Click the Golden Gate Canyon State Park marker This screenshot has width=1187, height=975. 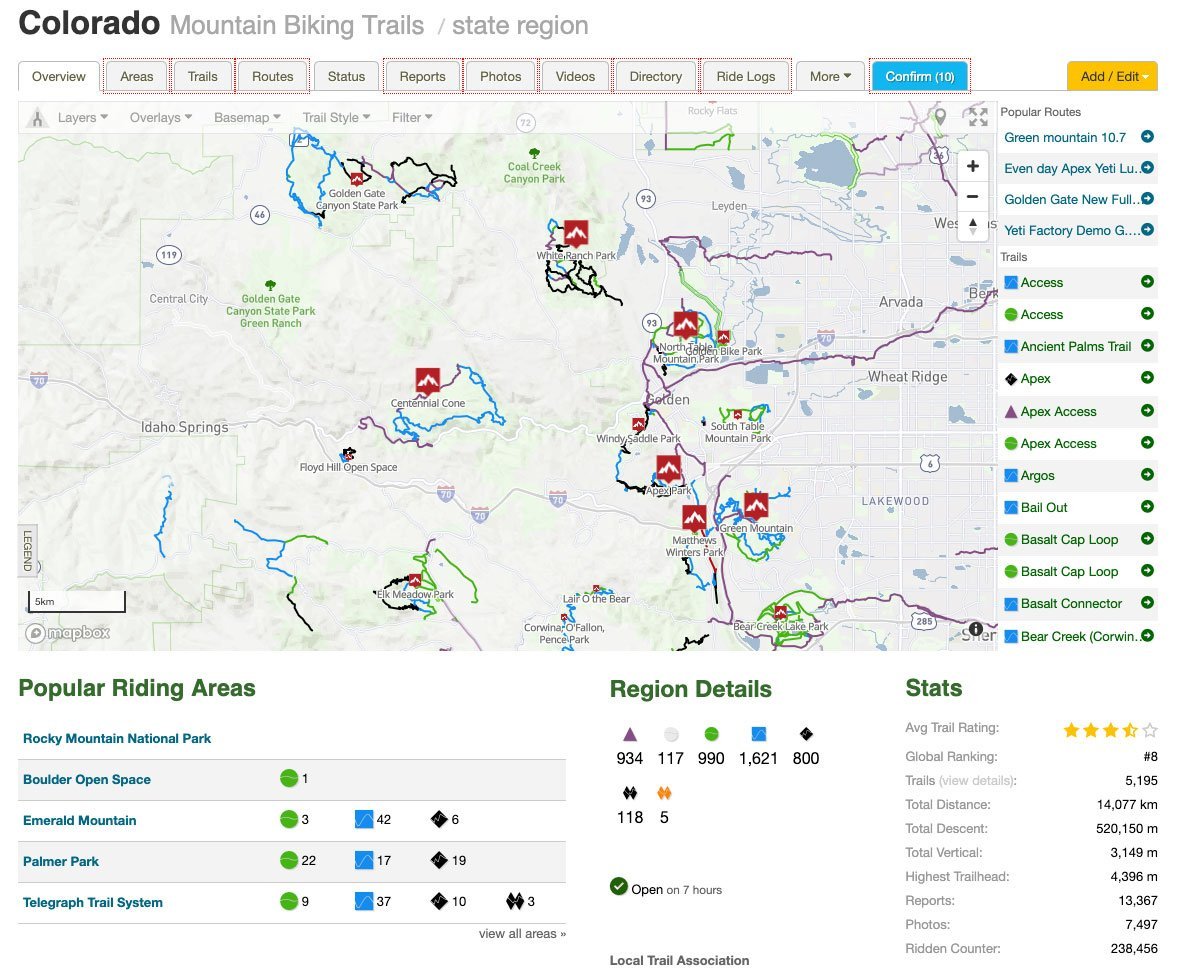[357, 179]
